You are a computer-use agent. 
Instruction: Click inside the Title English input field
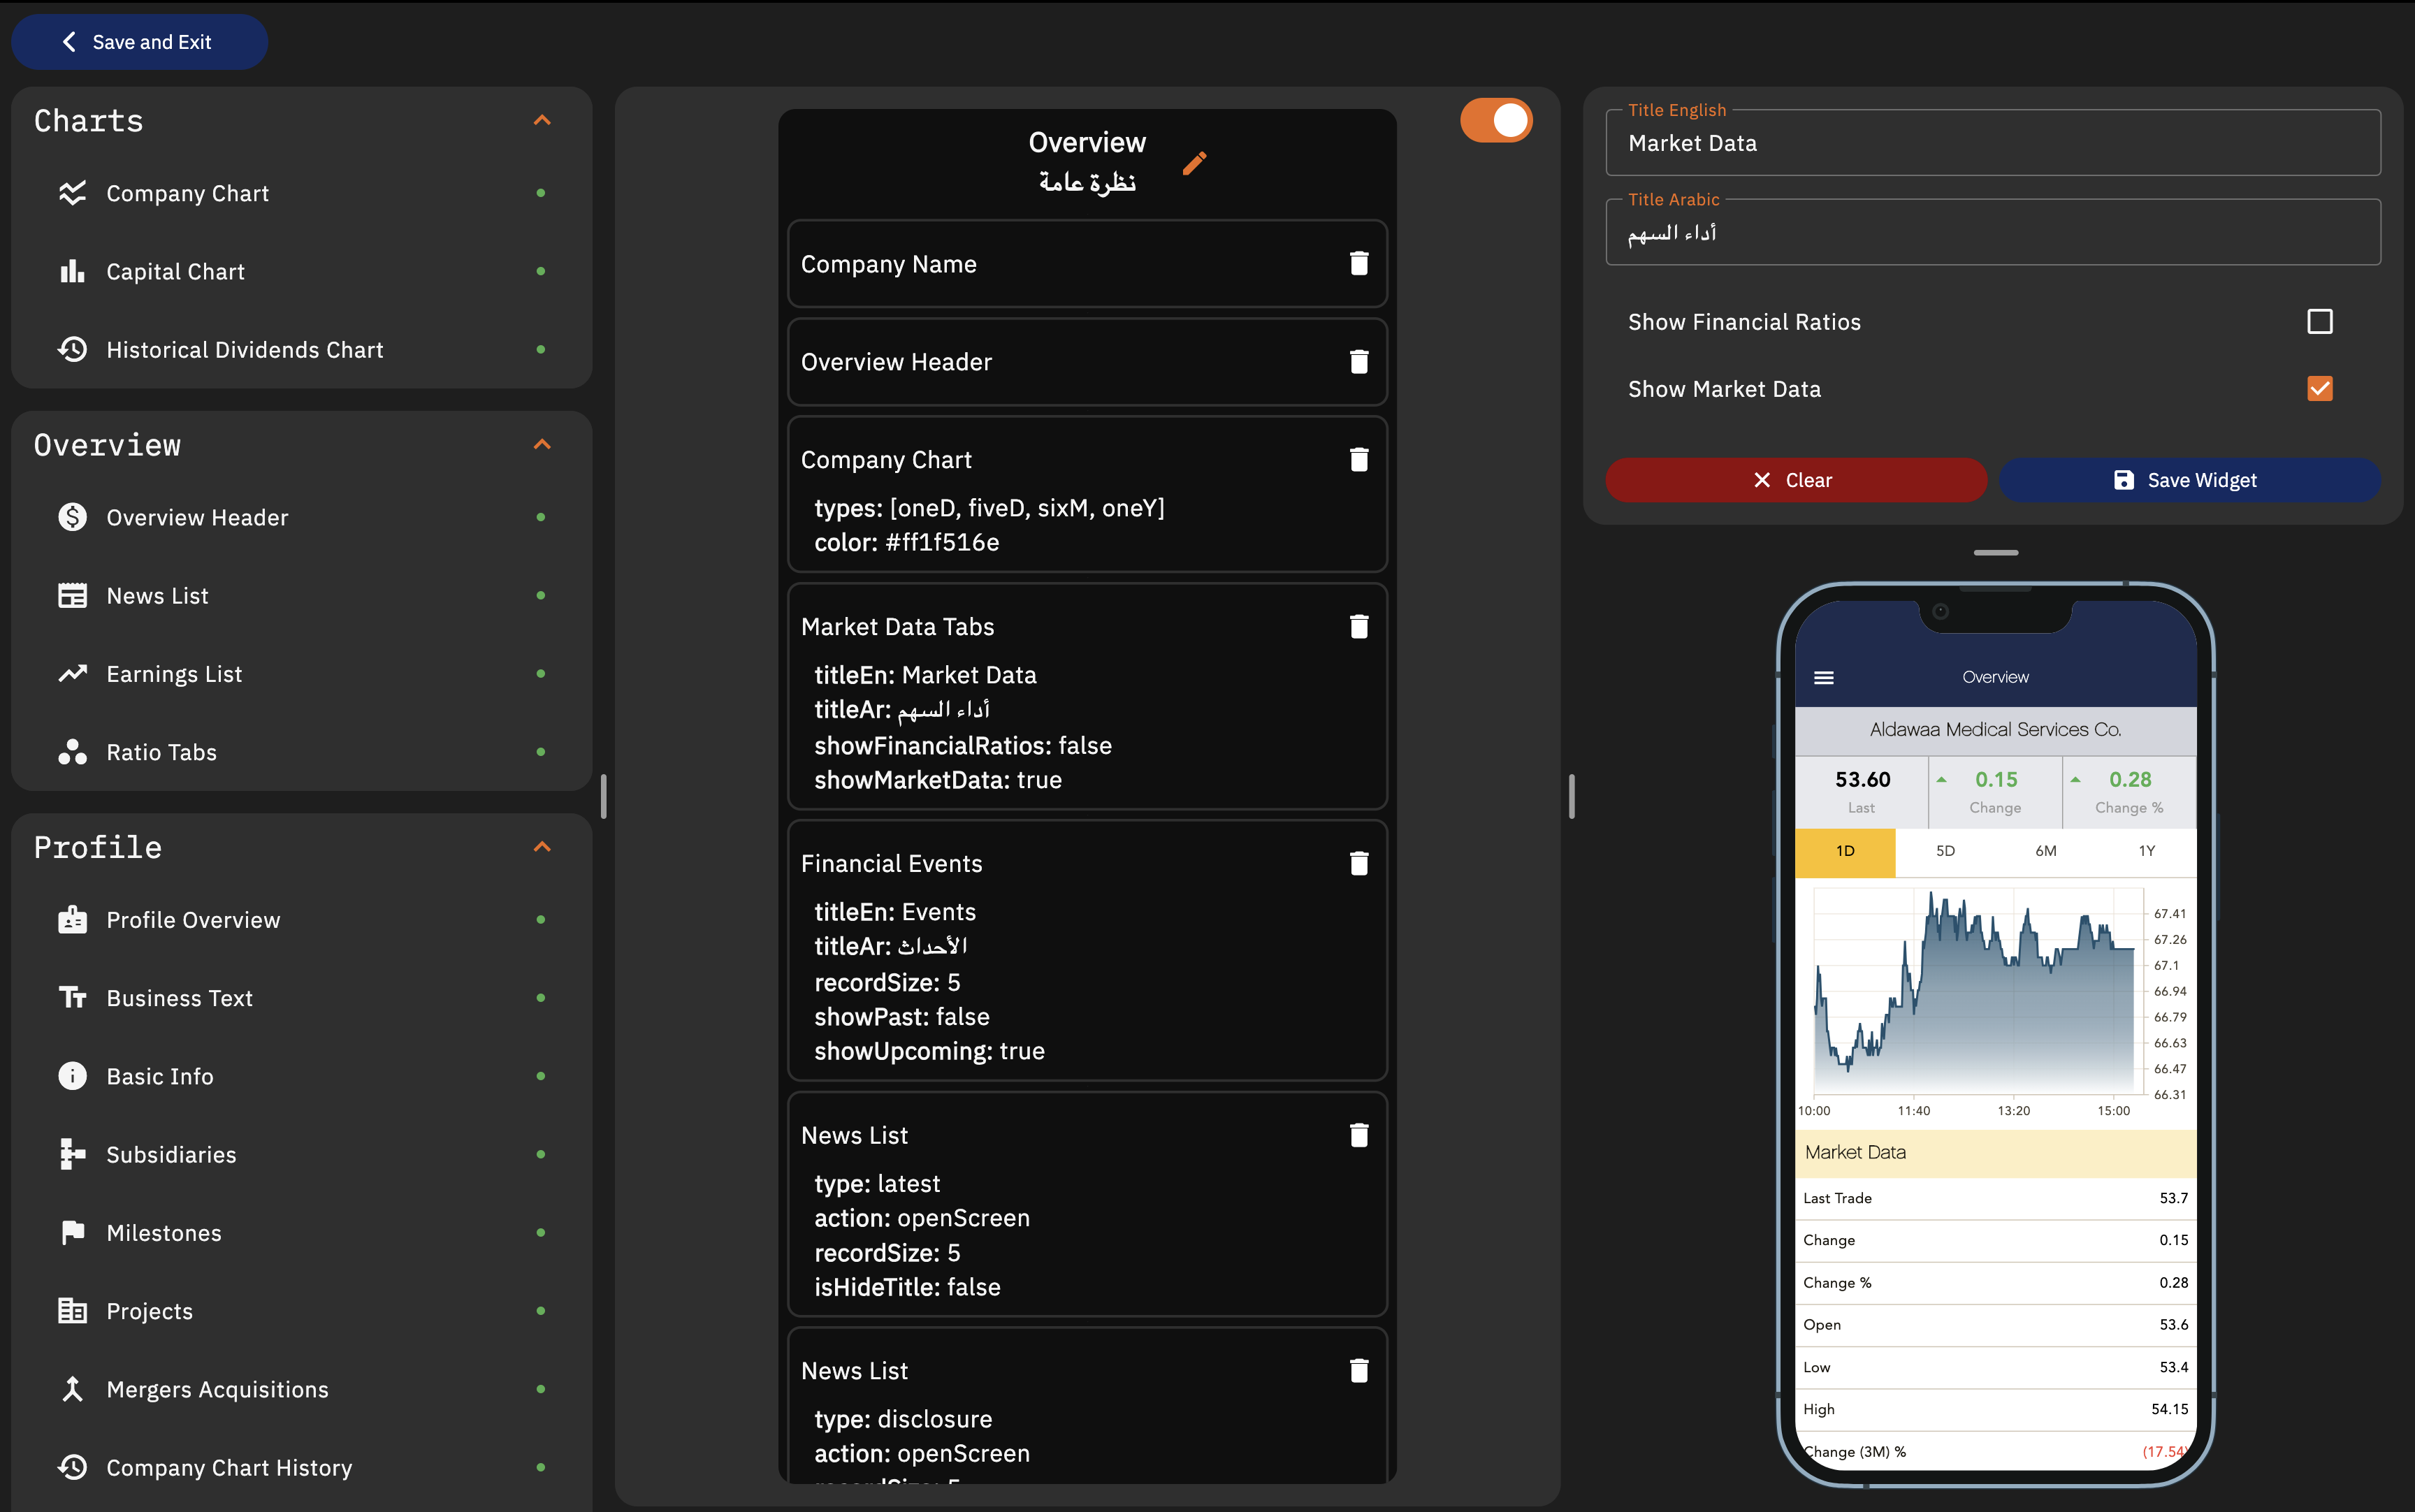1993,143
